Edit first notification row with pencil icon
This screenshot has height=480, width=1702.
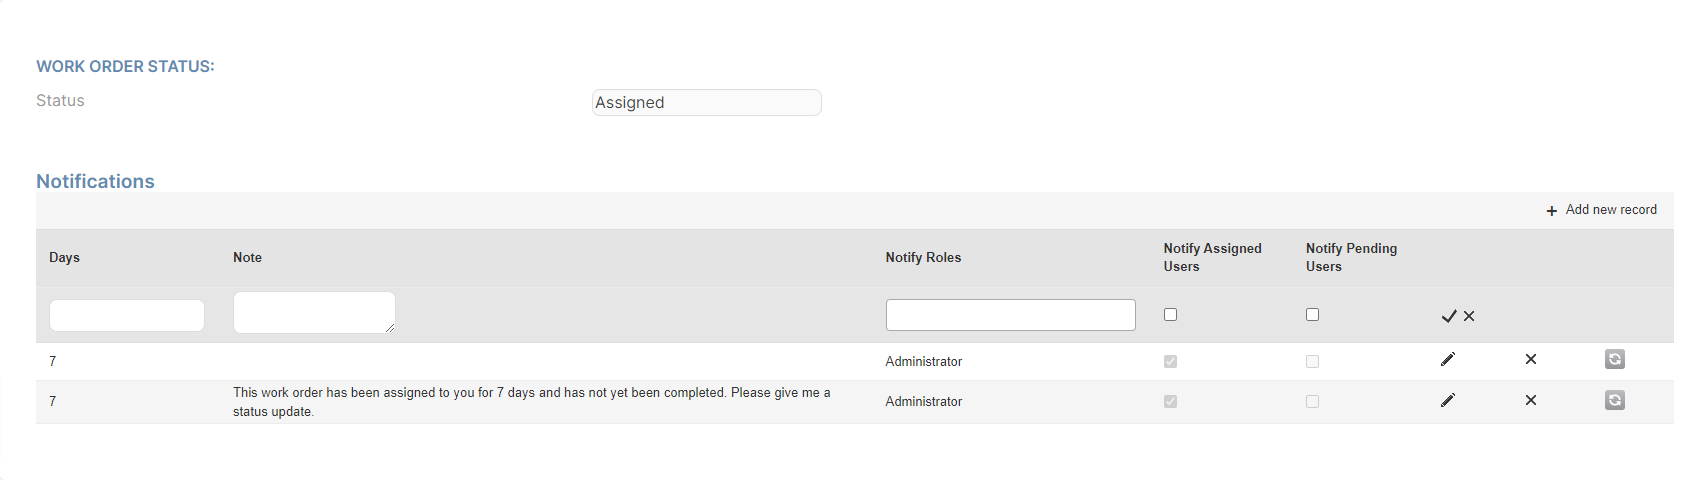click(1447, 359)
